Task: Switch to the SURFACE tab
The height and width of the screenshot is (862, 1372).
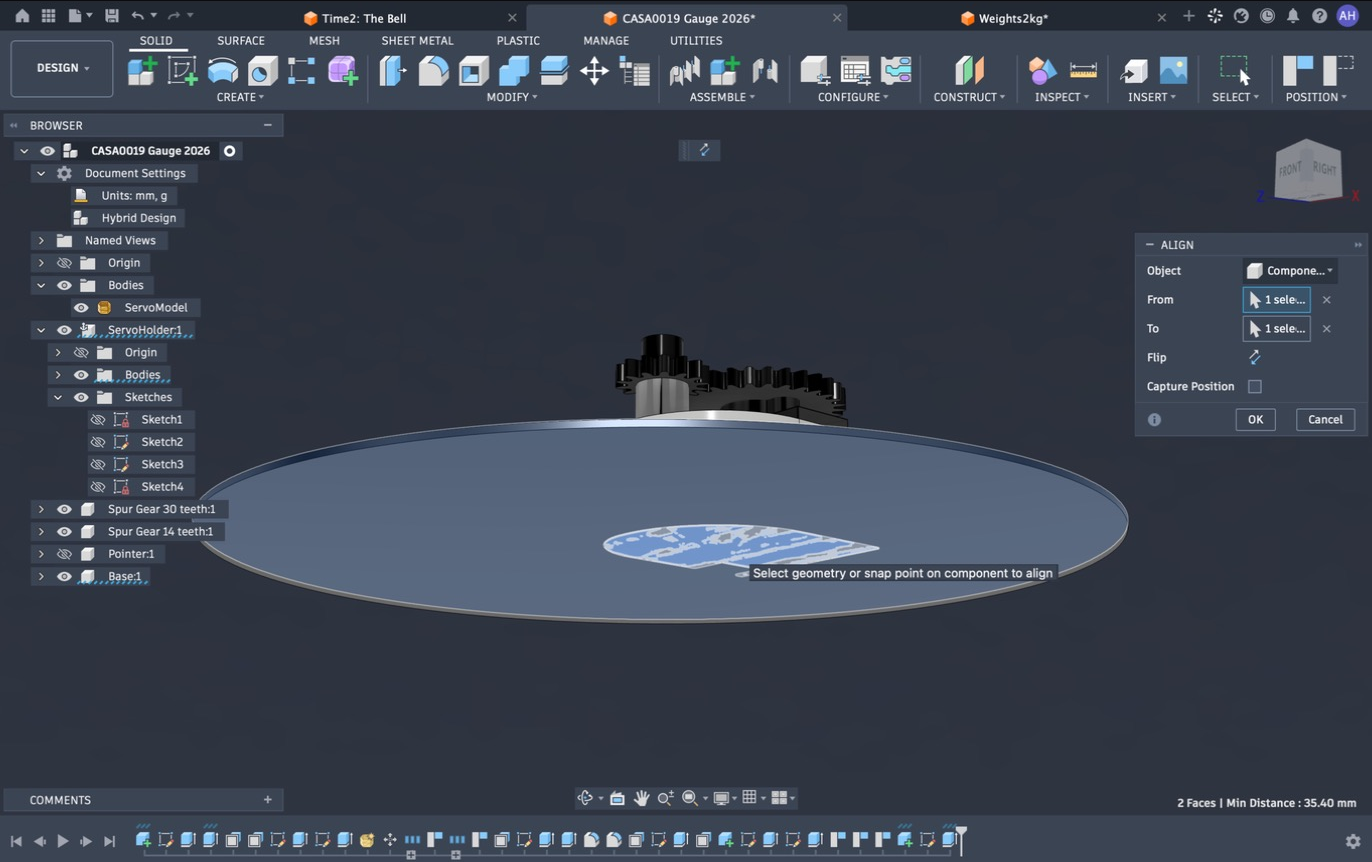Action: click(241, 41)
